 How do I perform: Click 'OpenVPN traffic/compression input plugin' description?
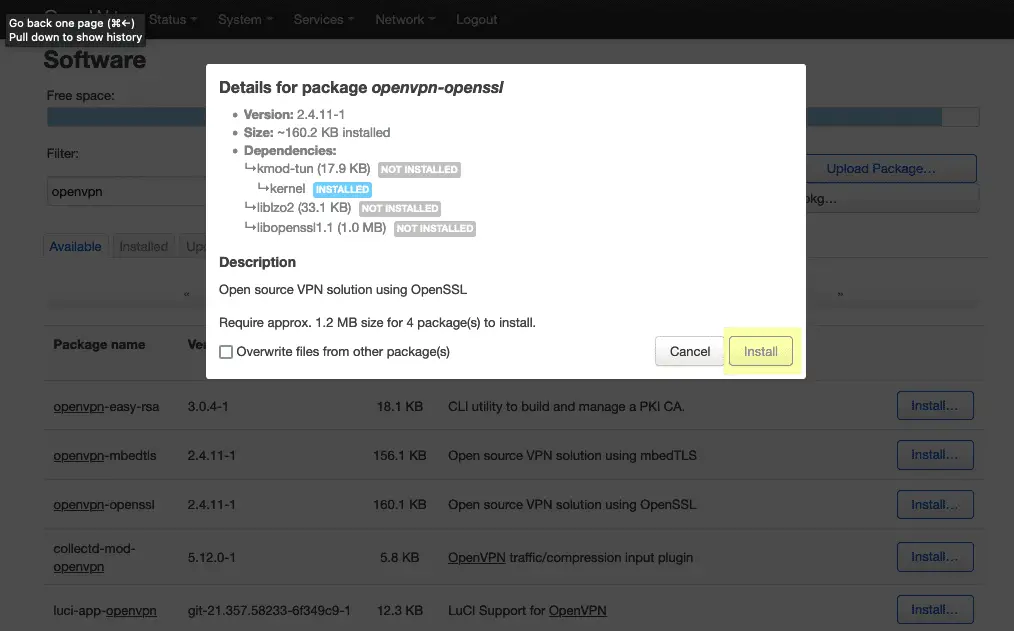[570, 557]
